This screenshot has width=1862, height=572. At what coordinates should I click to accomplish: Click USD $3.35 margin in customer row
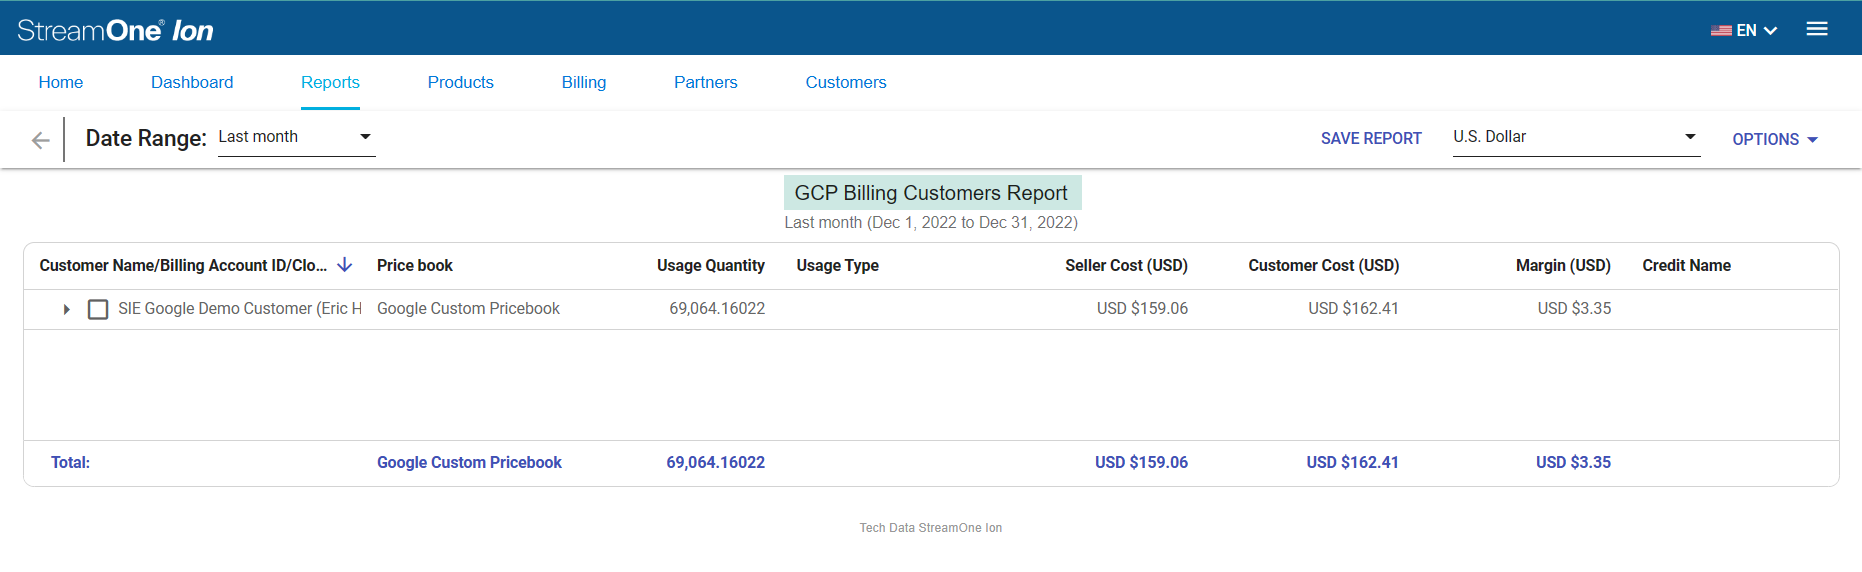[x=1574, y=309]
